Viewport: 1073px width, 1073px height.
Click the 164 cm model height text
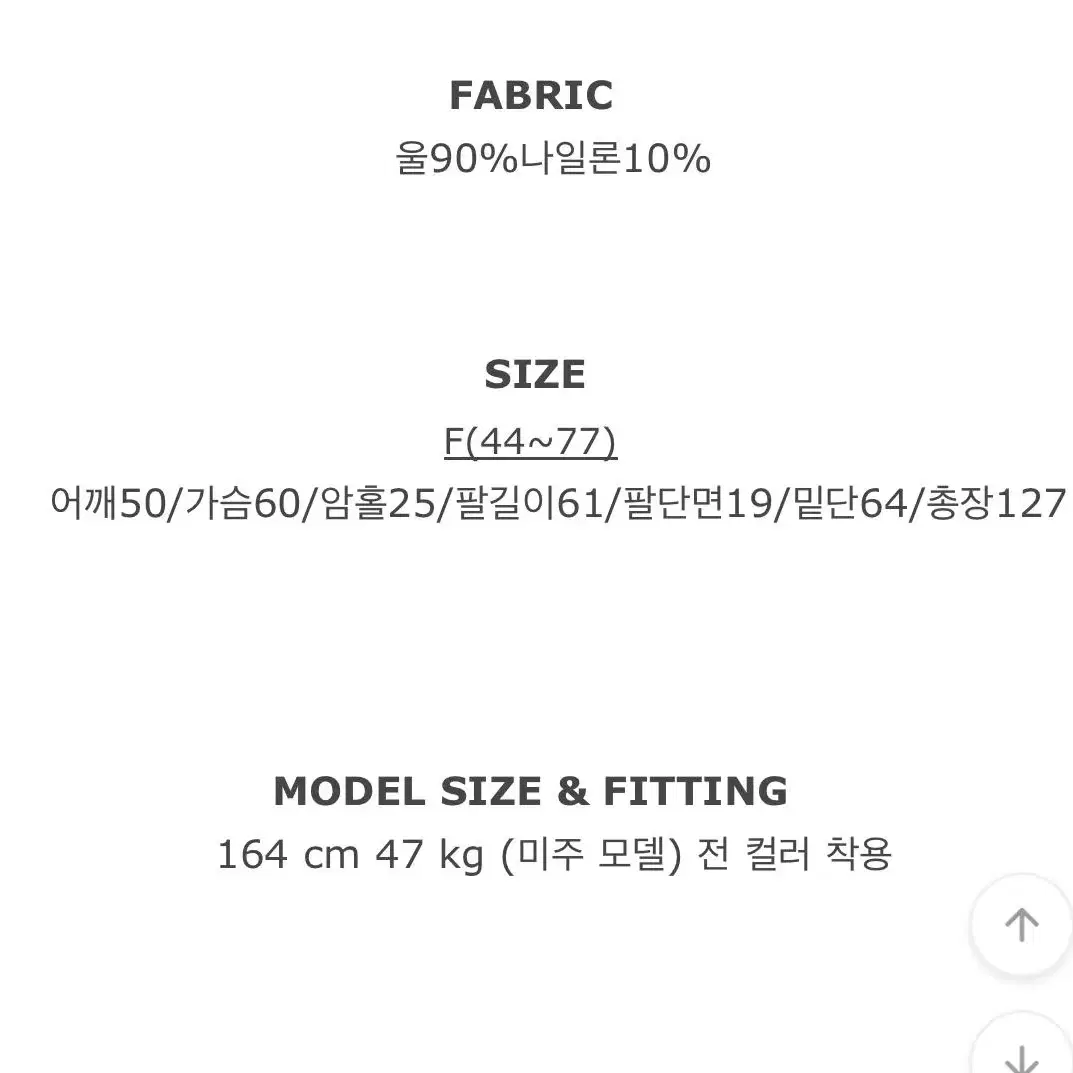[288, 855]
